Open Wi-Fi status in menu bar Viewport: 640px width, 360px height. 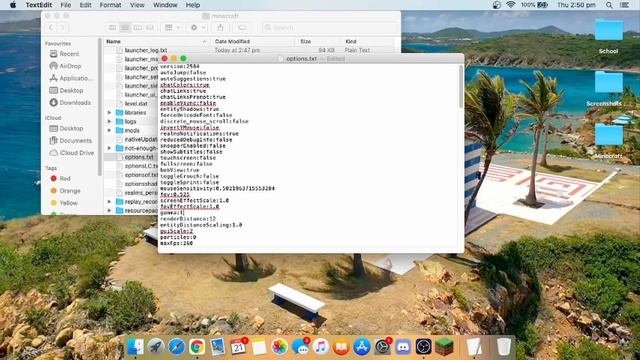pos(511,5)
